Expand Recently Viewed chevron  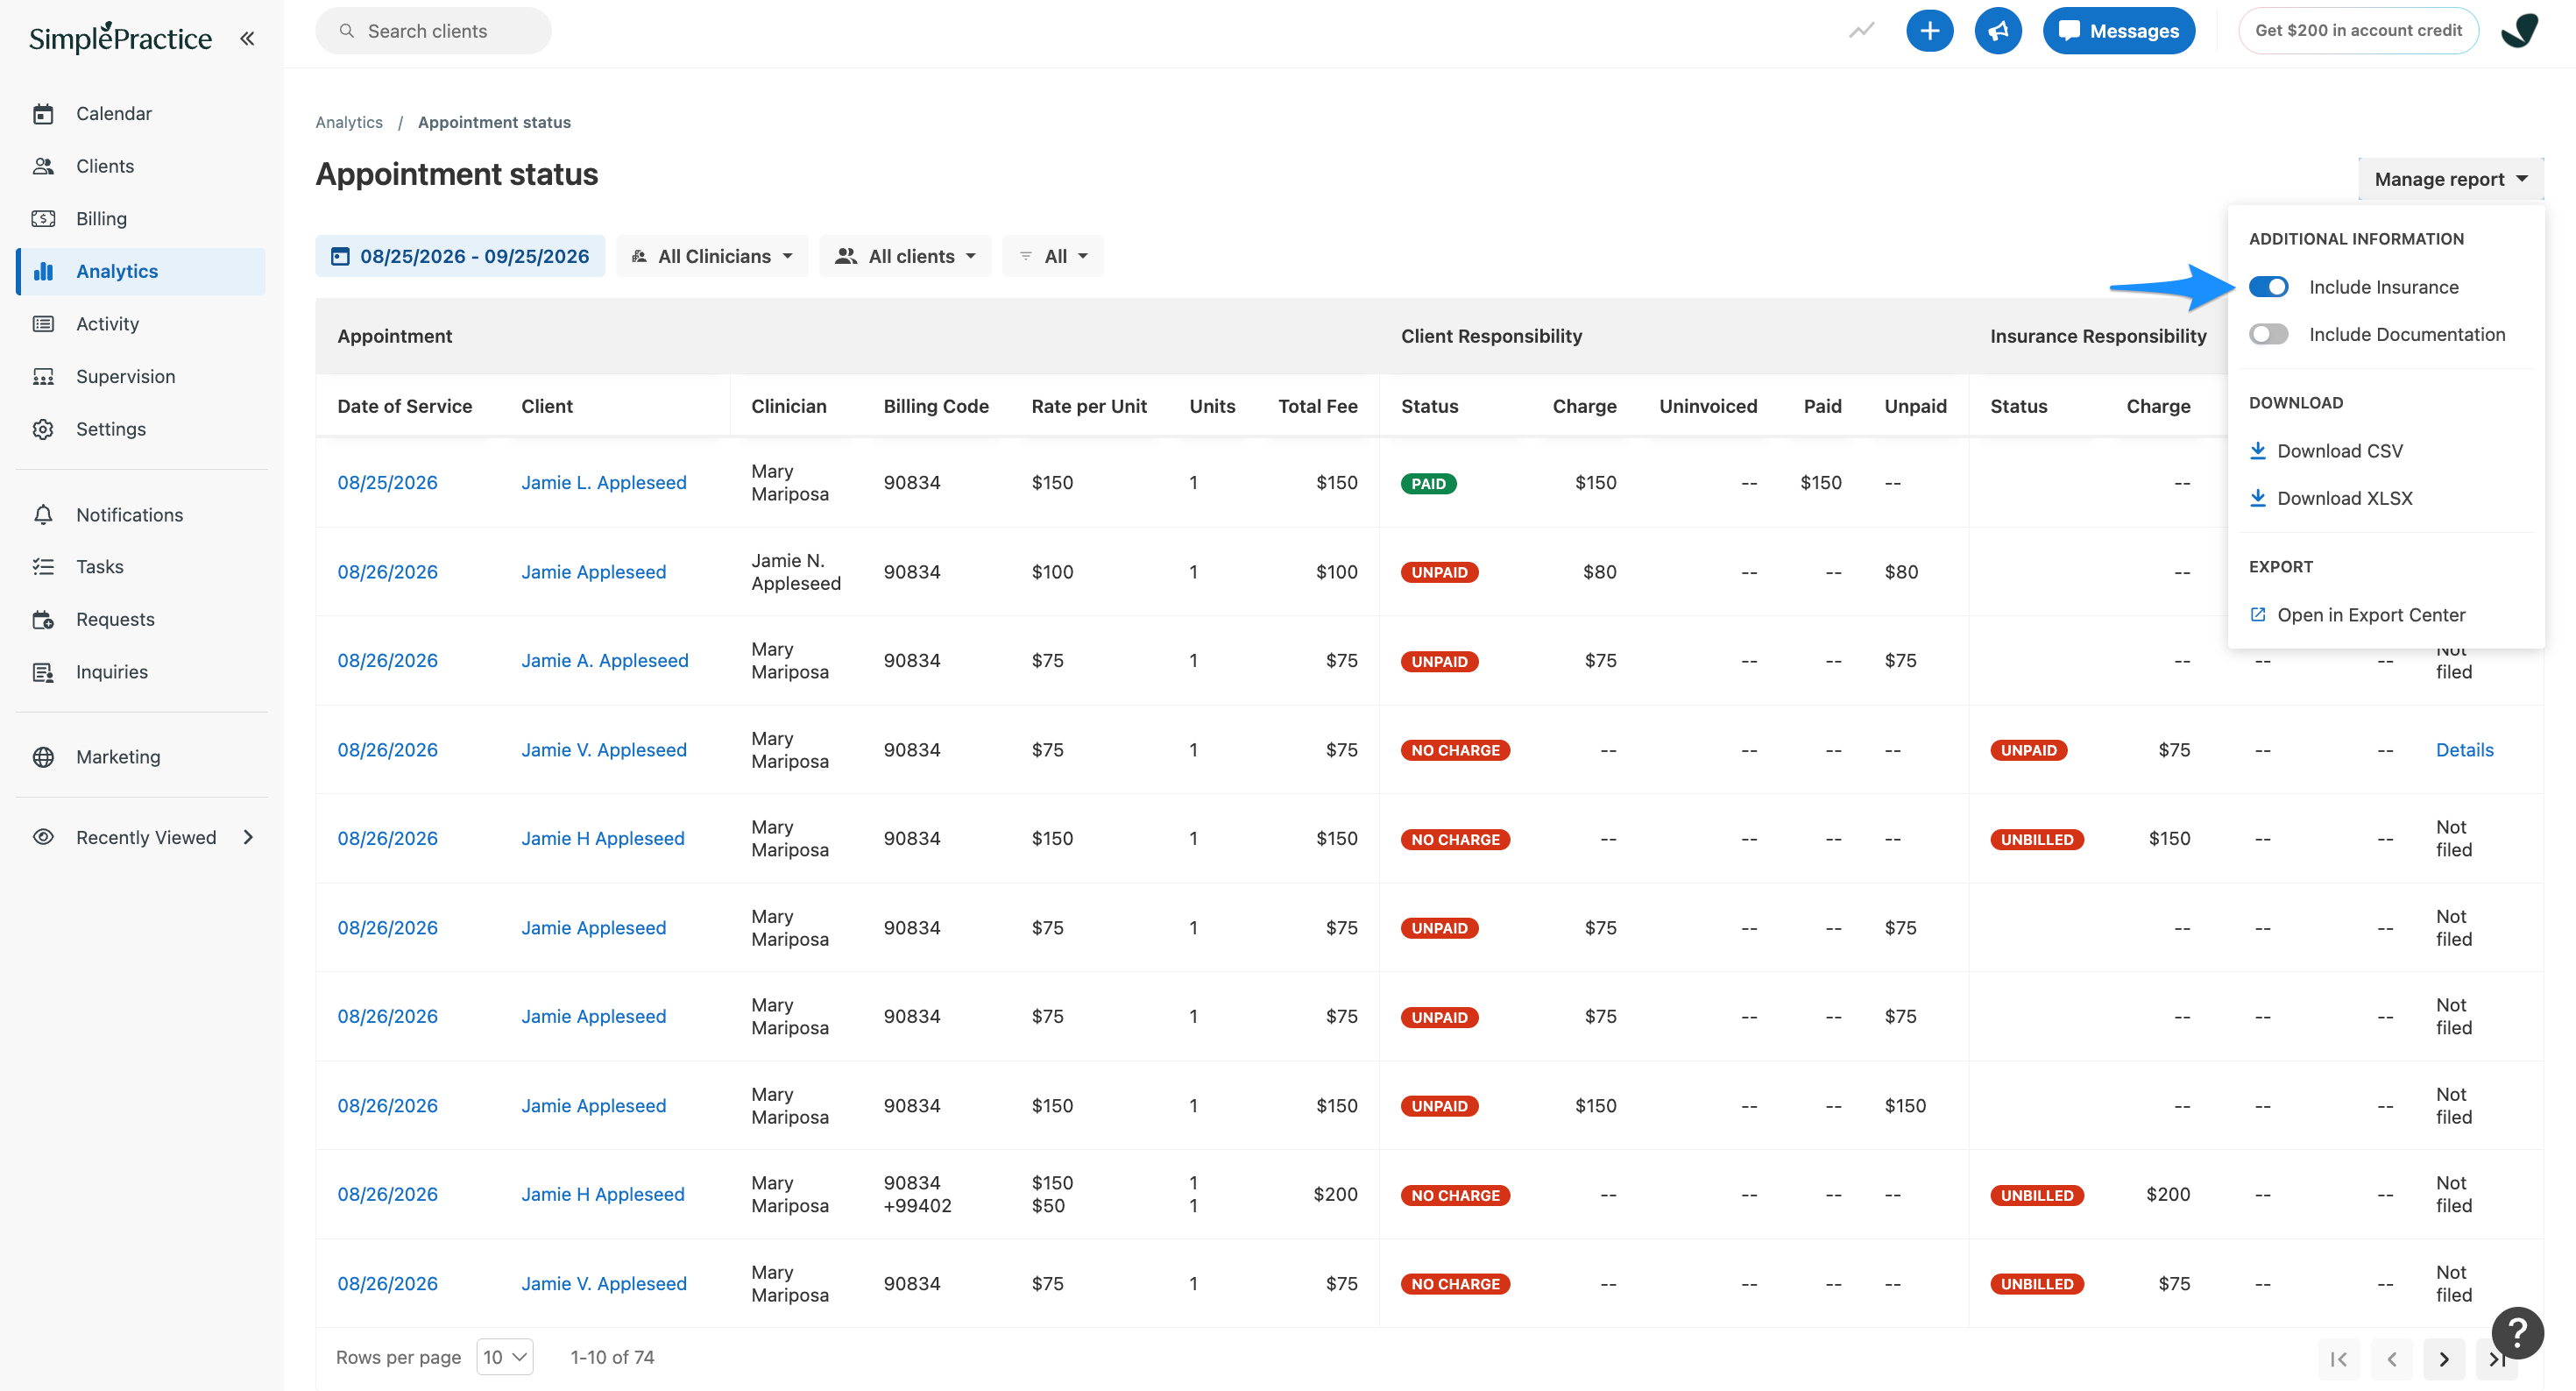coord(248,837)
